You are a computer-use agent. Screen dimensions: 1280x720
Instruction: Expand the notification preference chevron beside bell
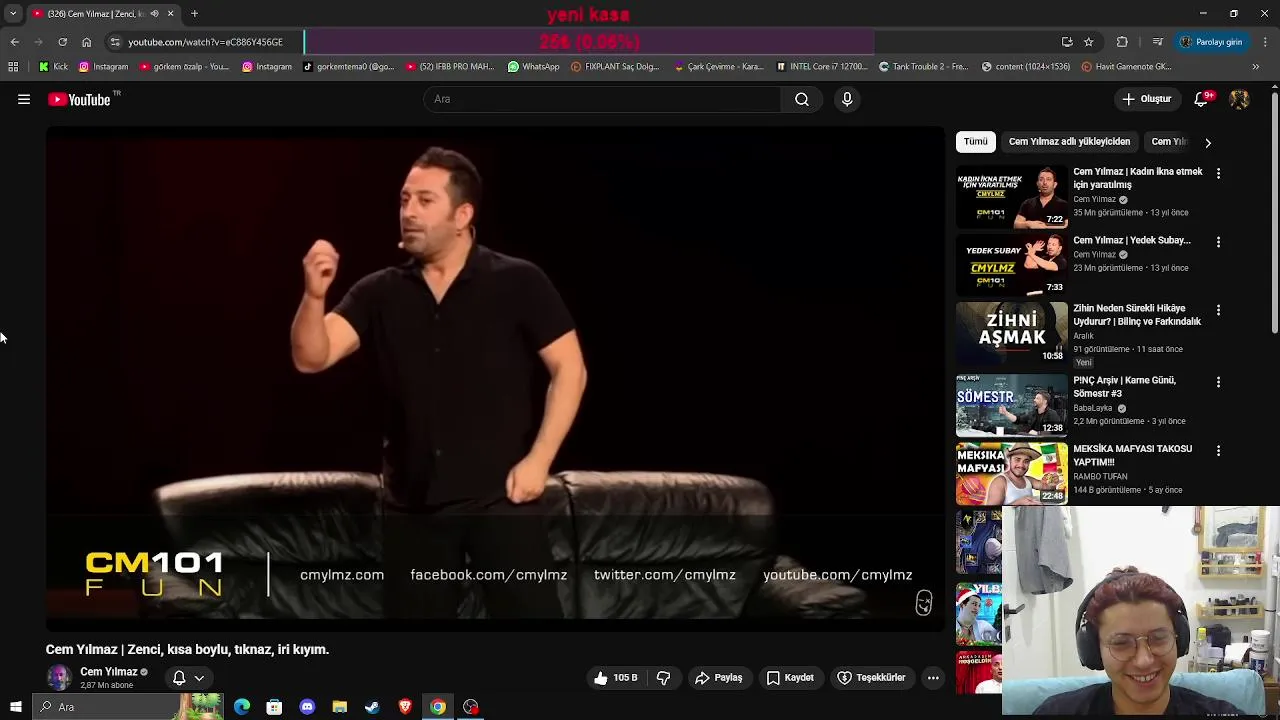(x=199, y=678)
